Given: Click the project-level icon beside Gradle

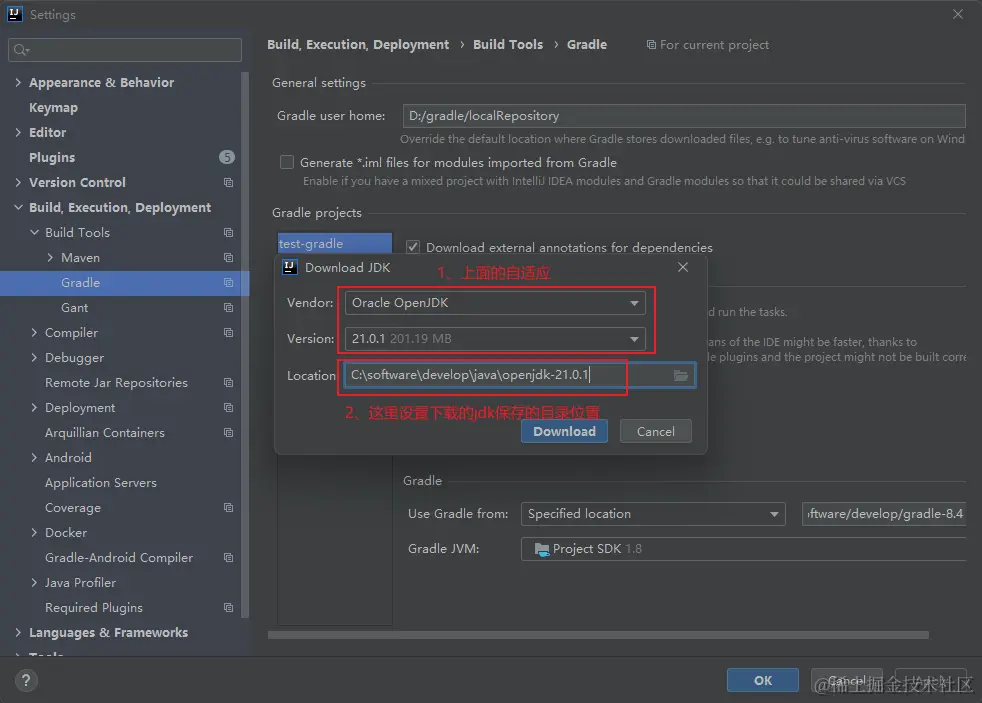Looking at the screenshot, I should pos(229,283).
